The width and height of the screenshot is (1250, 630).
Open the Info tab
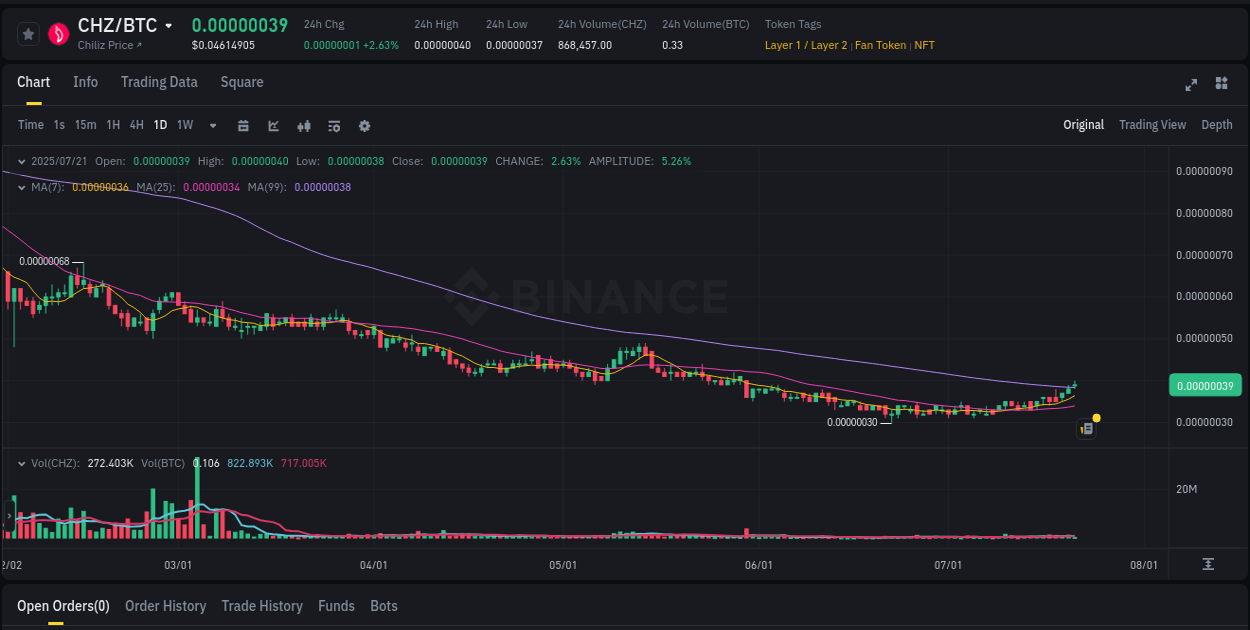(x=85, y=82)
